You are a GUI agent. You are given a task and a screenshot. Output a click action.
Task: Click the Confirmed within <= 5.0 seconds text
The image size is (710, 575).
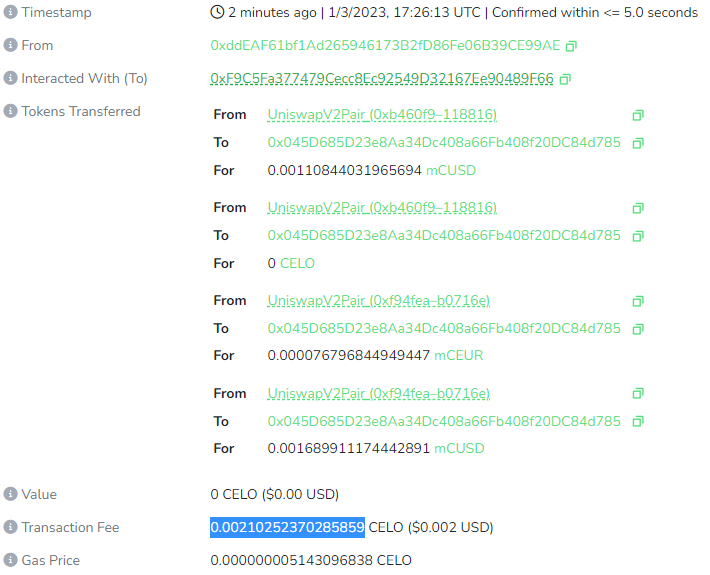click(x=595, y=12)
